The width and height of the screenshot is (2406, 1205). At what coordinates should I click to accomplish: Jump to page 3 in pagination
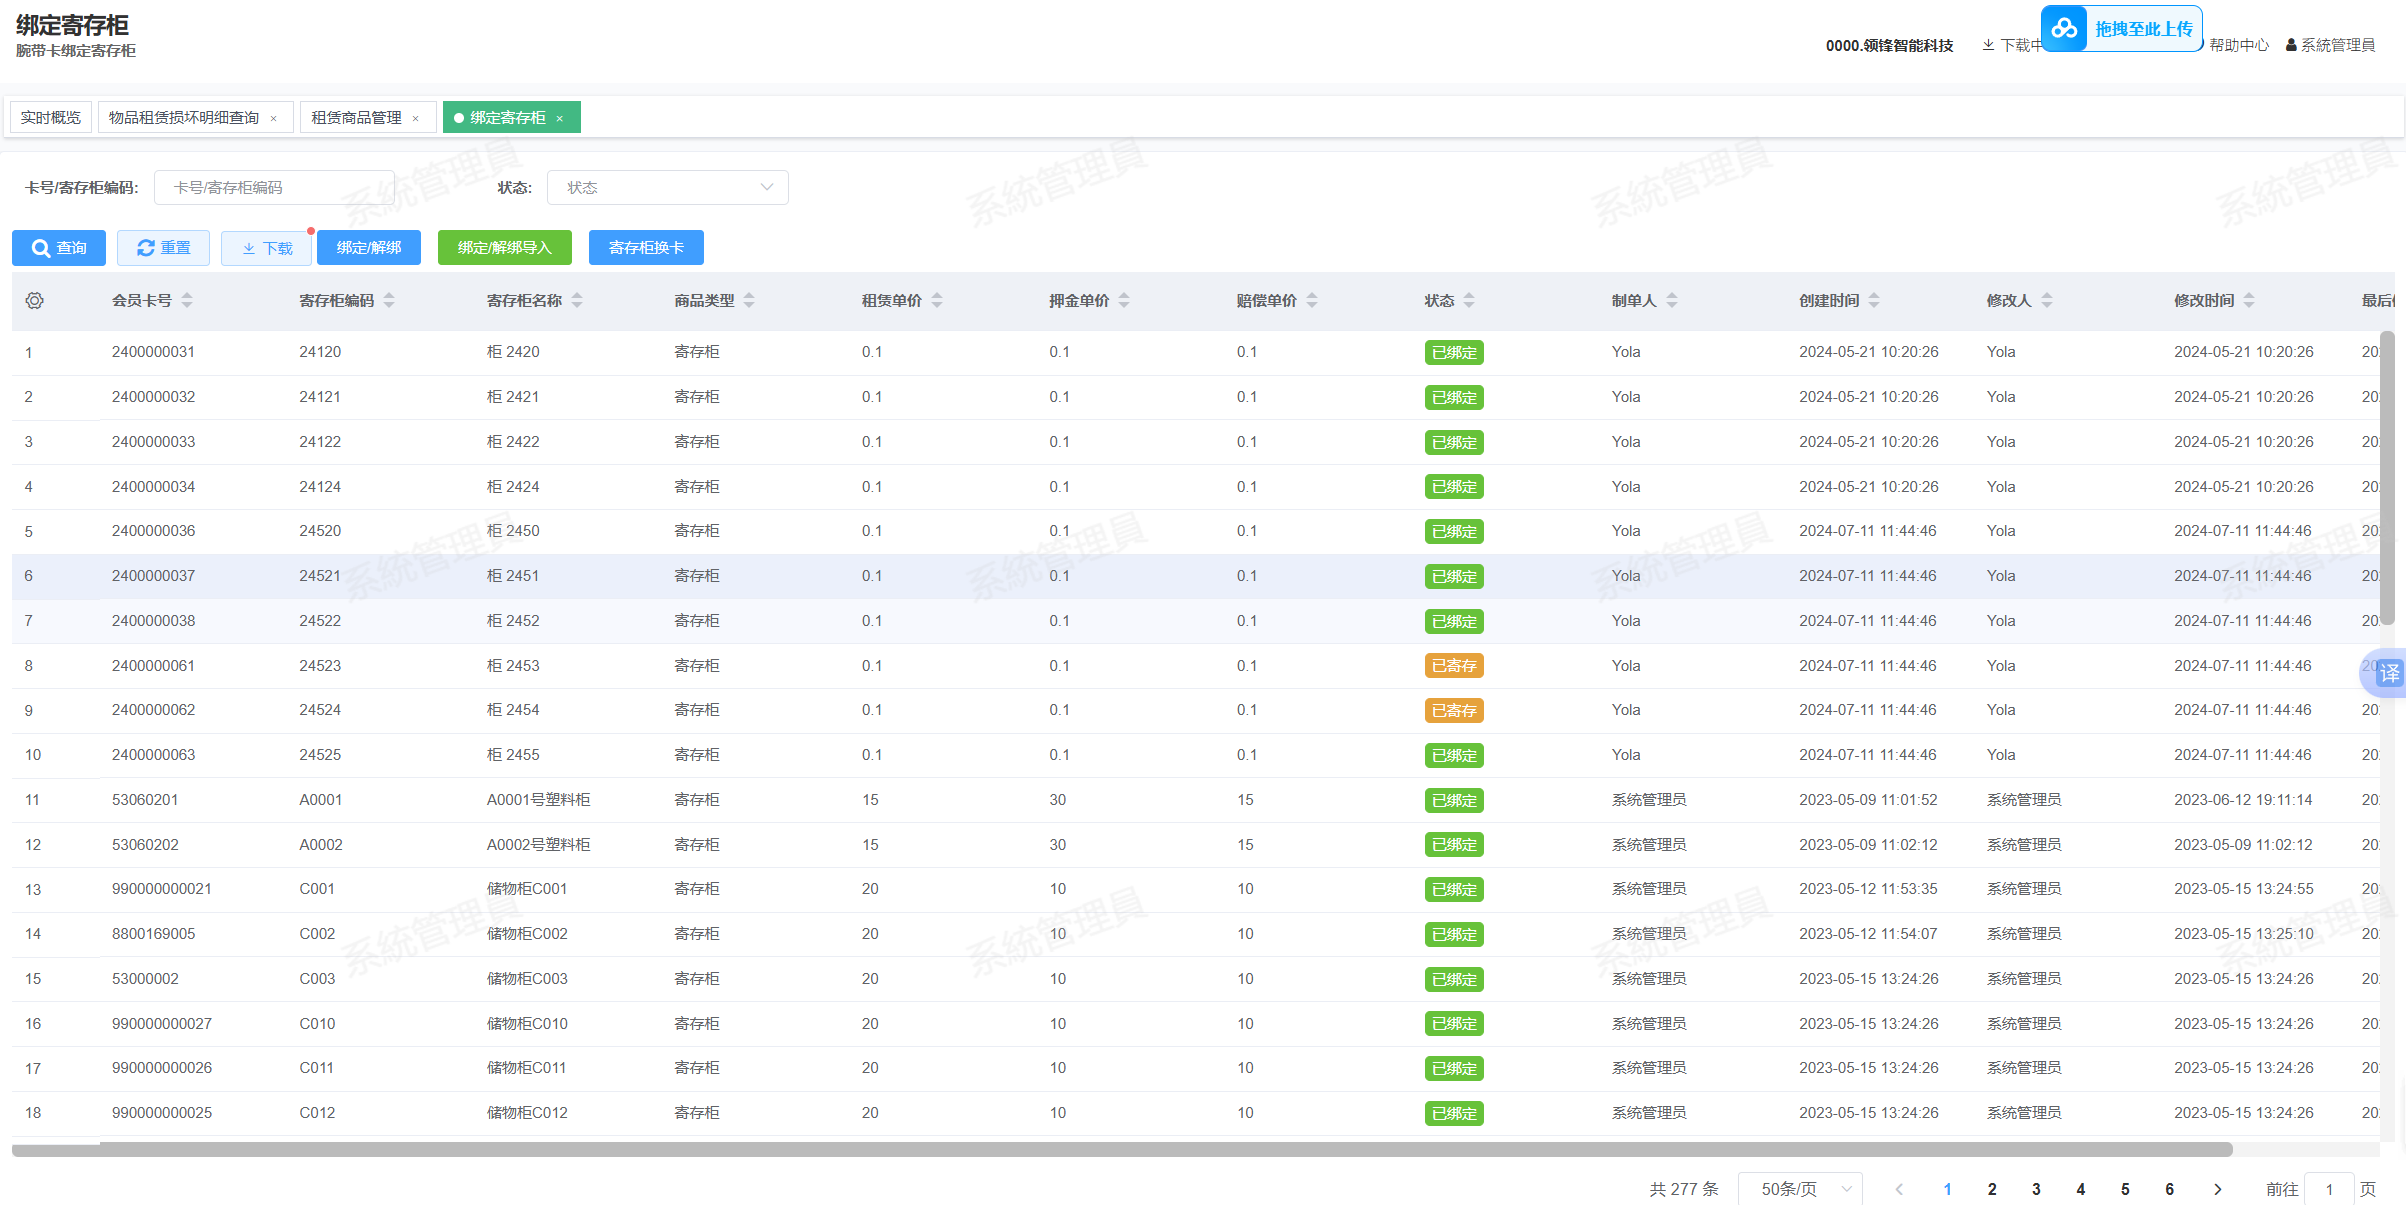(2036, 1189)
